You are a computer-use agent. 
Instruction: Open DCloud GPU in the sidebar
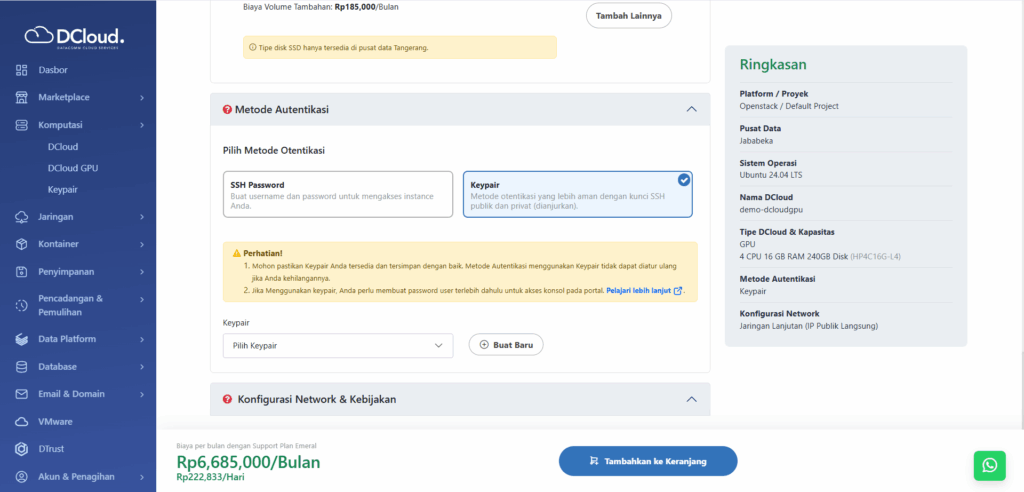[74, 168]
